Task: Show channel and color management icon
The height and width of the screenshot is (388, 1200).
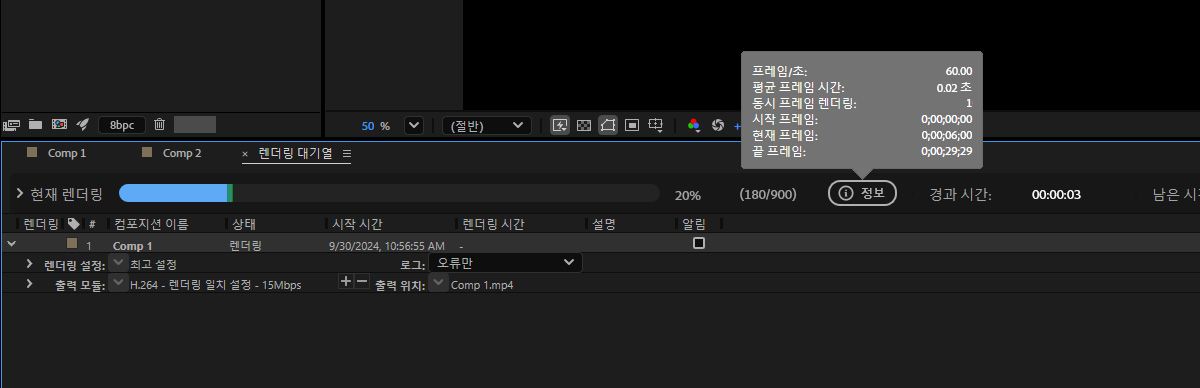Action: (x=694, y=125)
